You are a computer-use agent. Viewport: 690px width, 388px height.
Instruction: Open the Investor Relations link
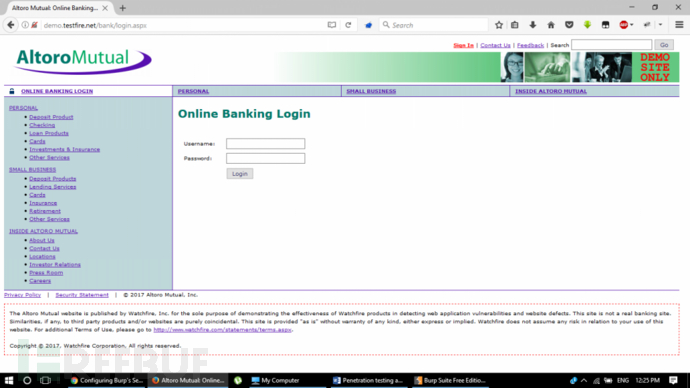click(55, 264)
